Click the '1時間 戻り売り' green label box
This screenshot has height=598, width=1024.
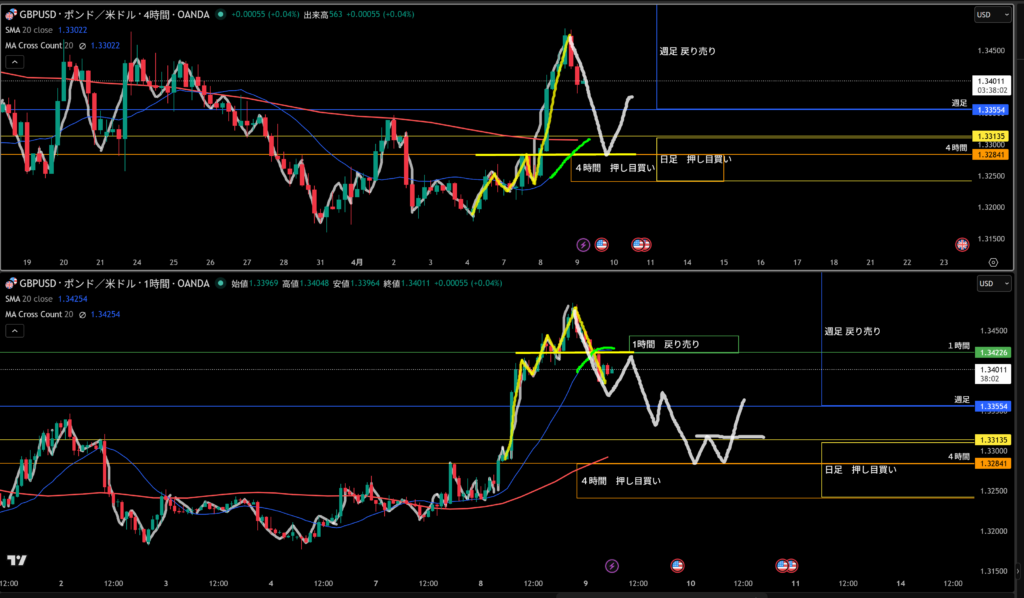(x=683, y=344)
